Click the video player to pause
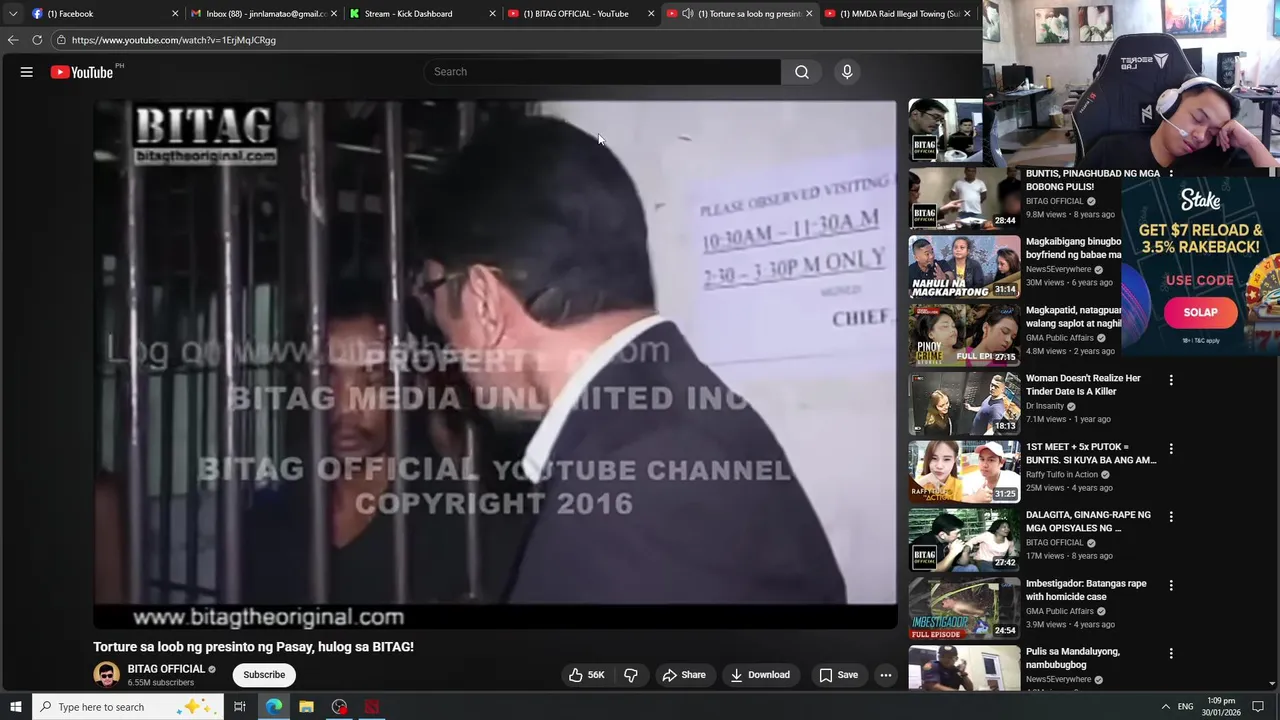 click(495, 364)
